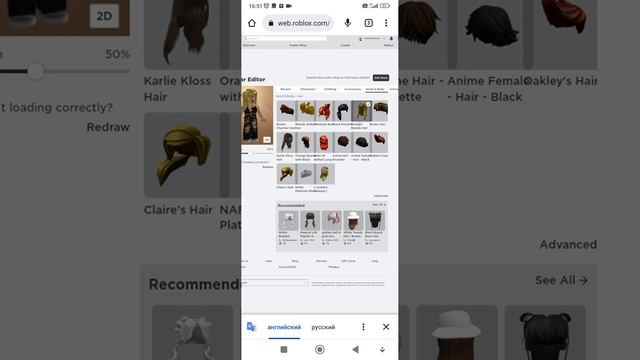The width and height of the screenshot is (640, 360).
Task: Open the Gift Cards footer link
Action: (x=348, y=261)
